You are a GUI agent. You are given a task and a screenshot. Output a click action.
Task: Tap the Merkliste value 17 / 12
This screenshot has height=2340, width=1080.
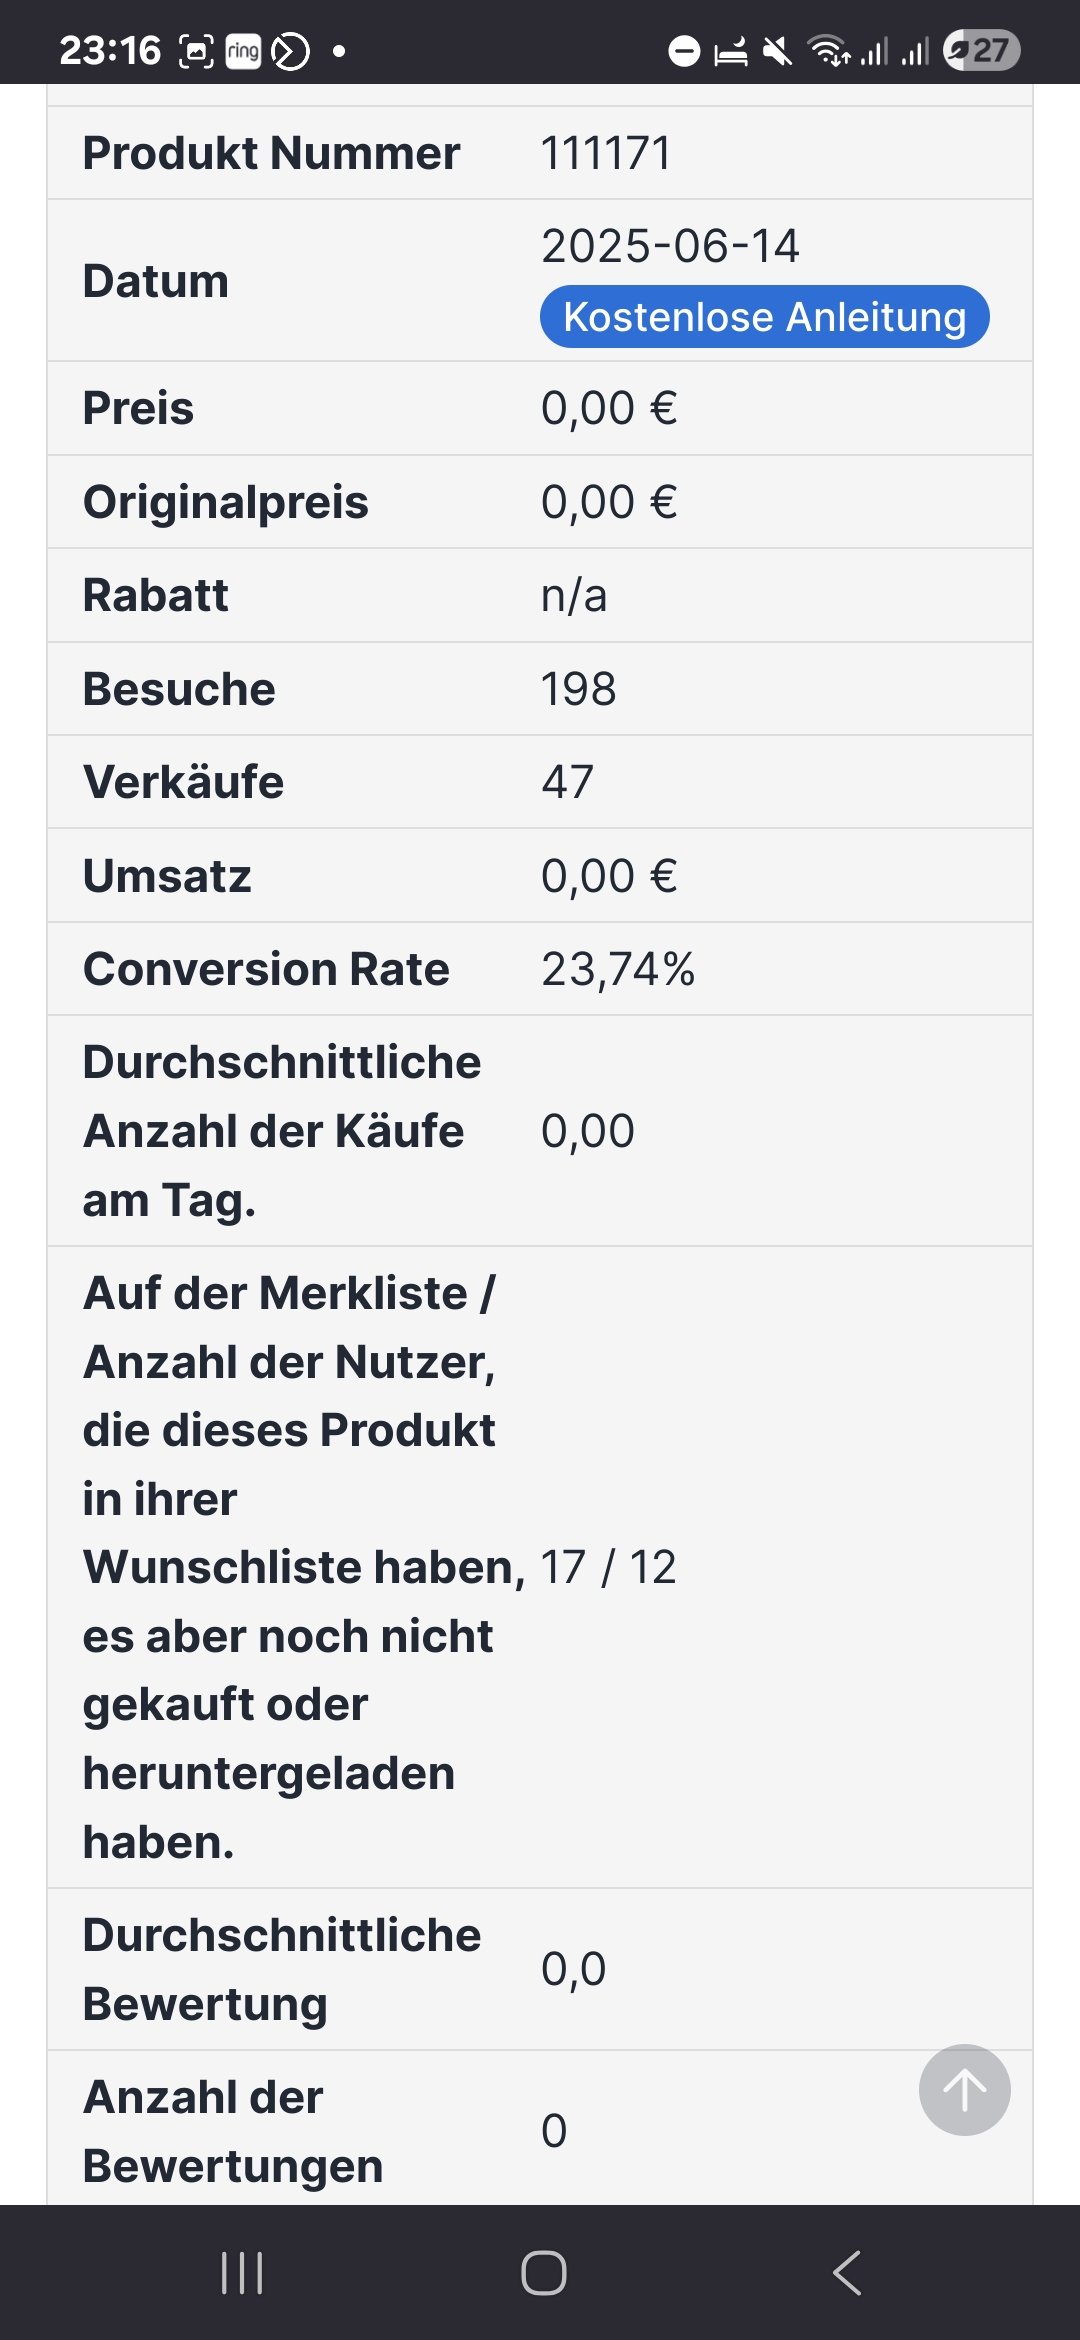tap(608, 1567)
